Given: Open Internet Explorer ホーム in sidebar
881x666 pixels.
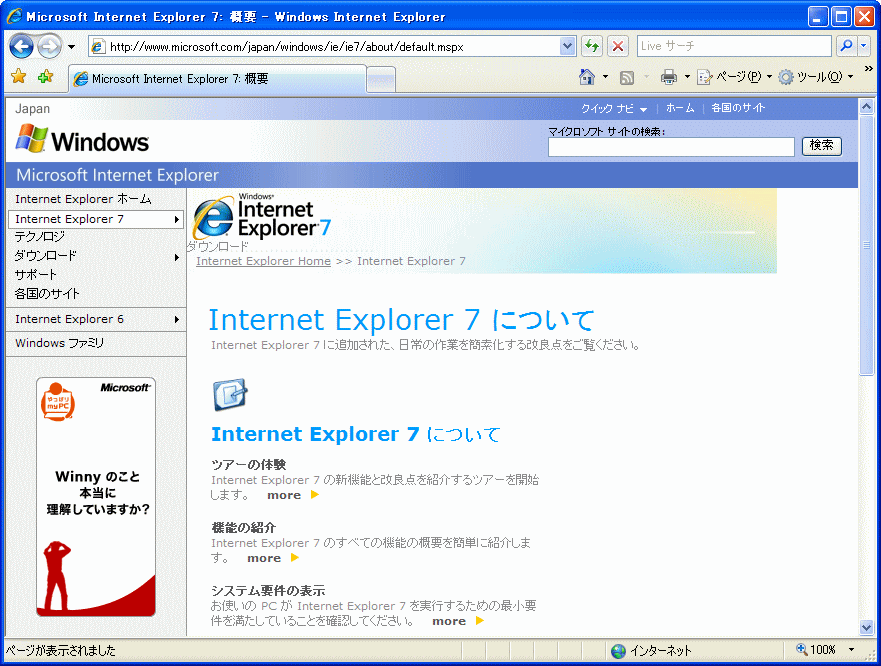Looking at the screenshot, I should (x=83, y=199).
